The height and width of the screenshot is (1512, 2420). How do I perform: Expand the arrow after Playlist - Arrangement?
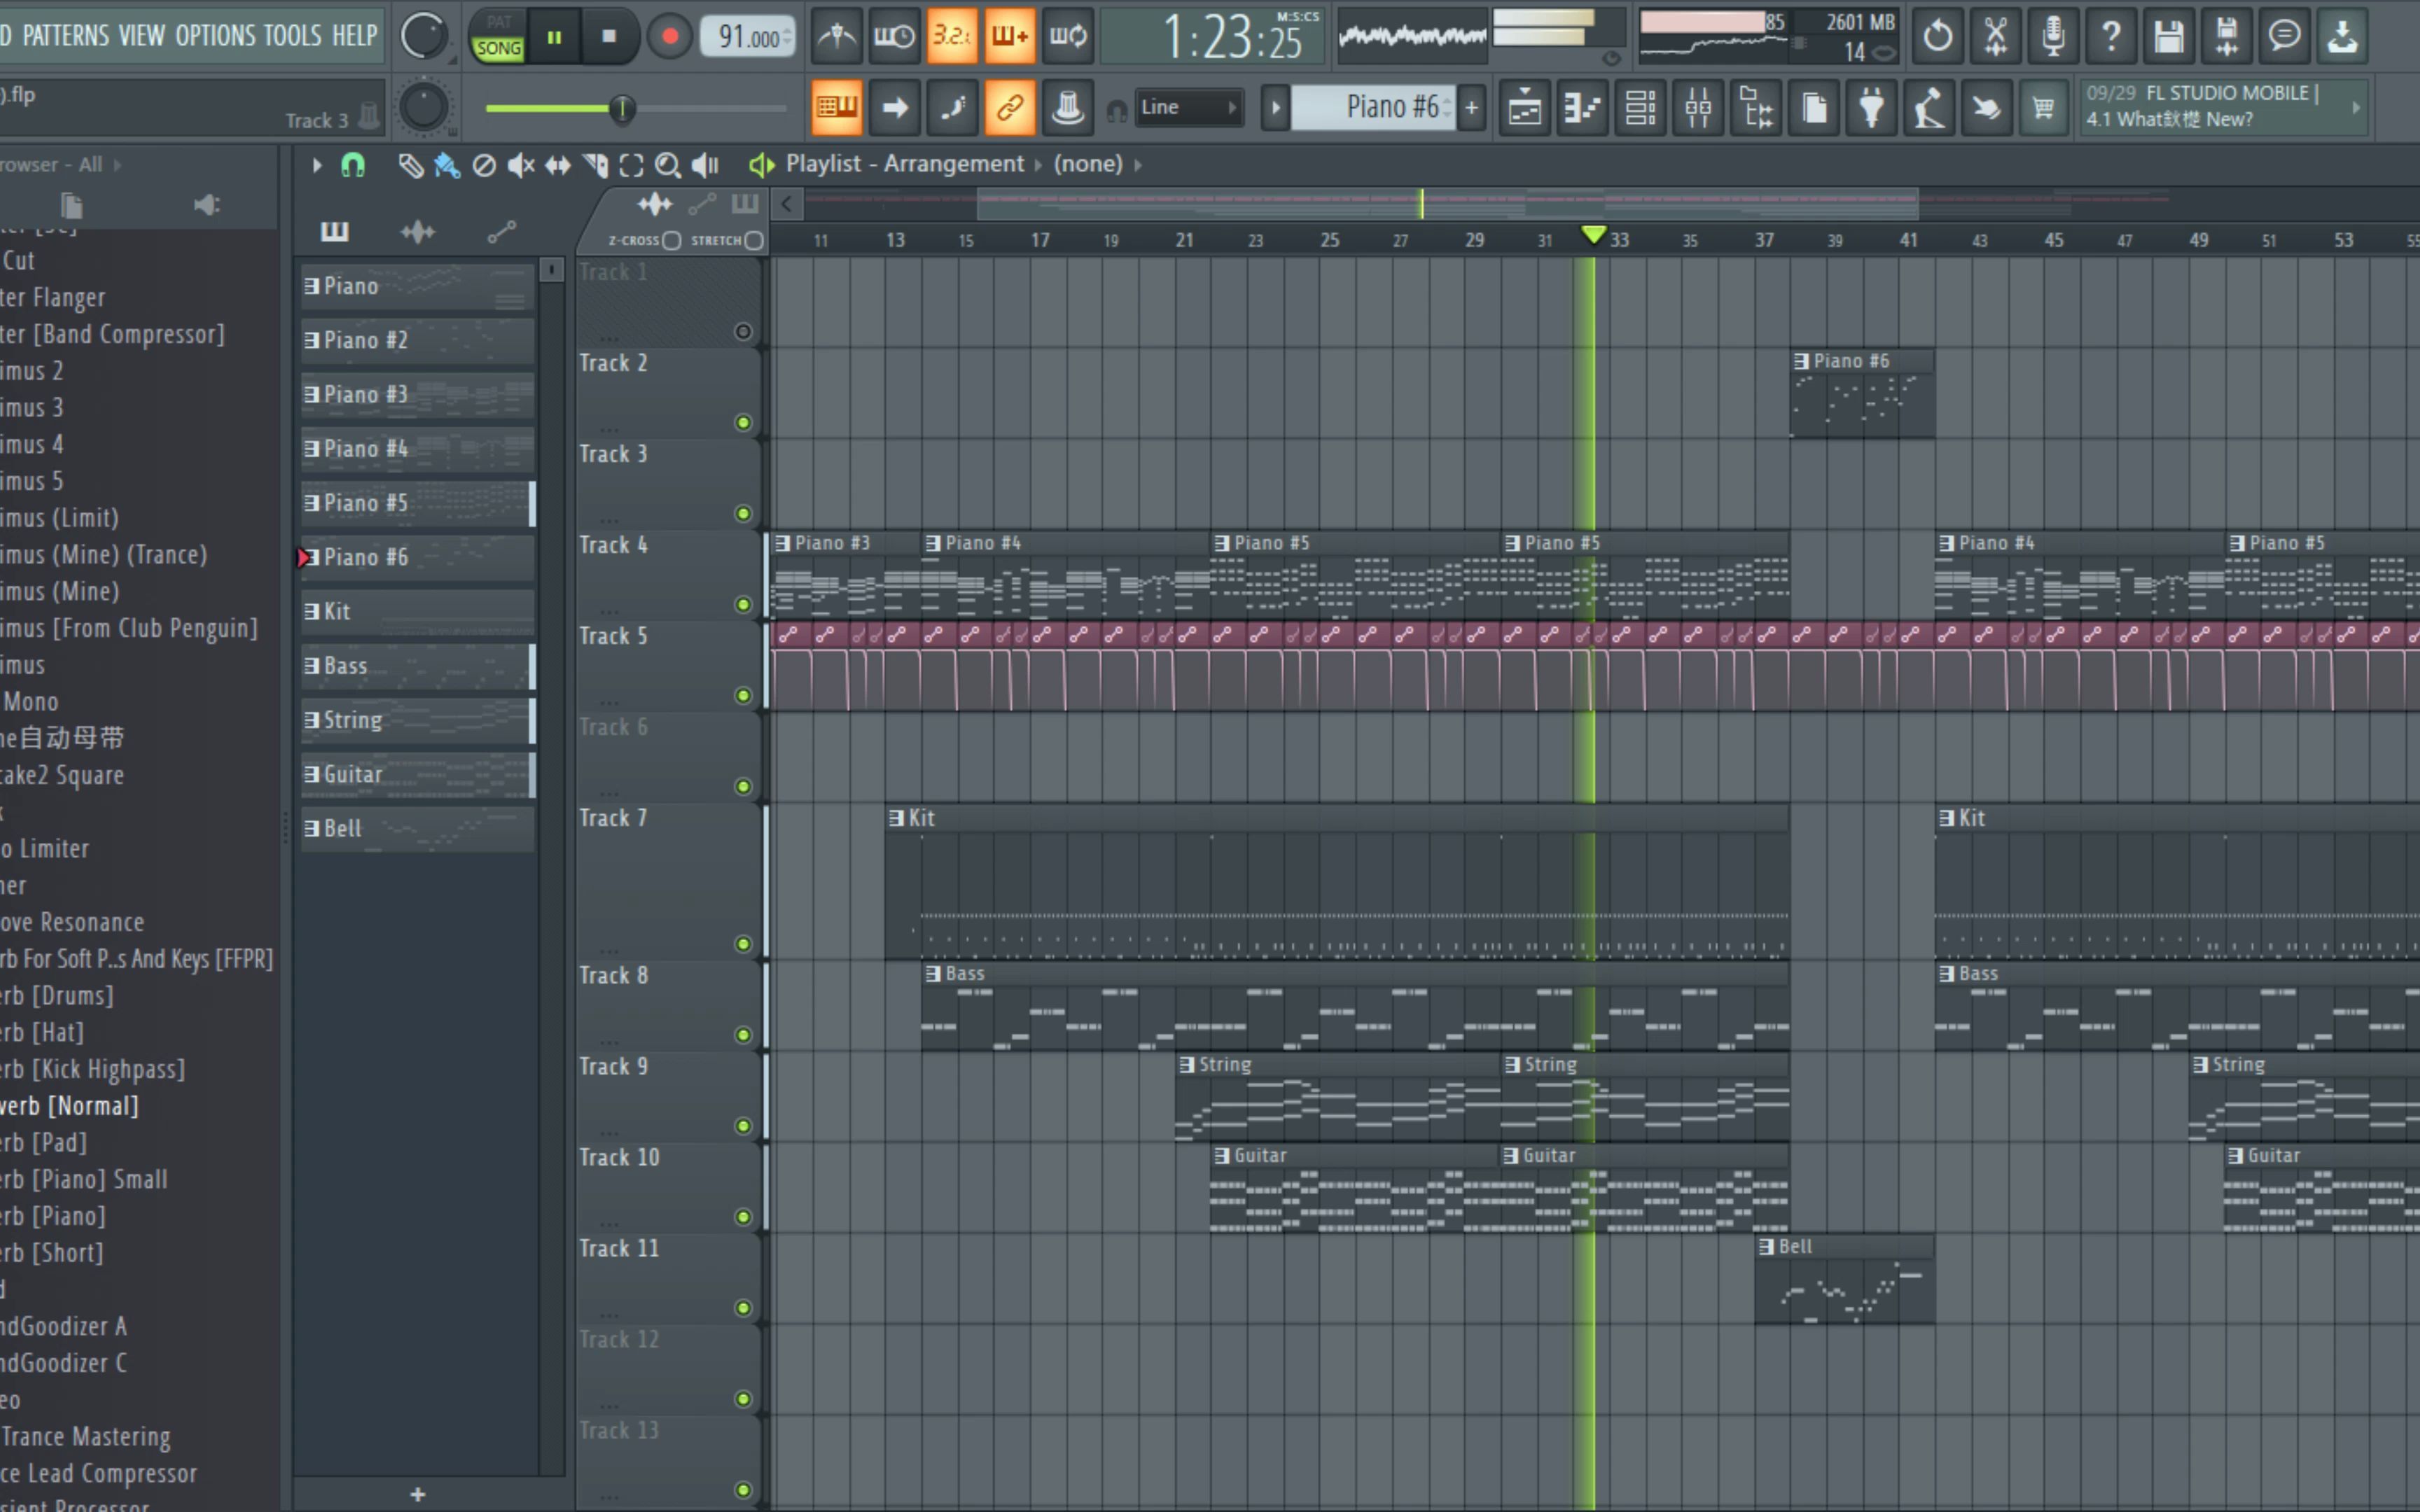click(x=1038, y=165)
